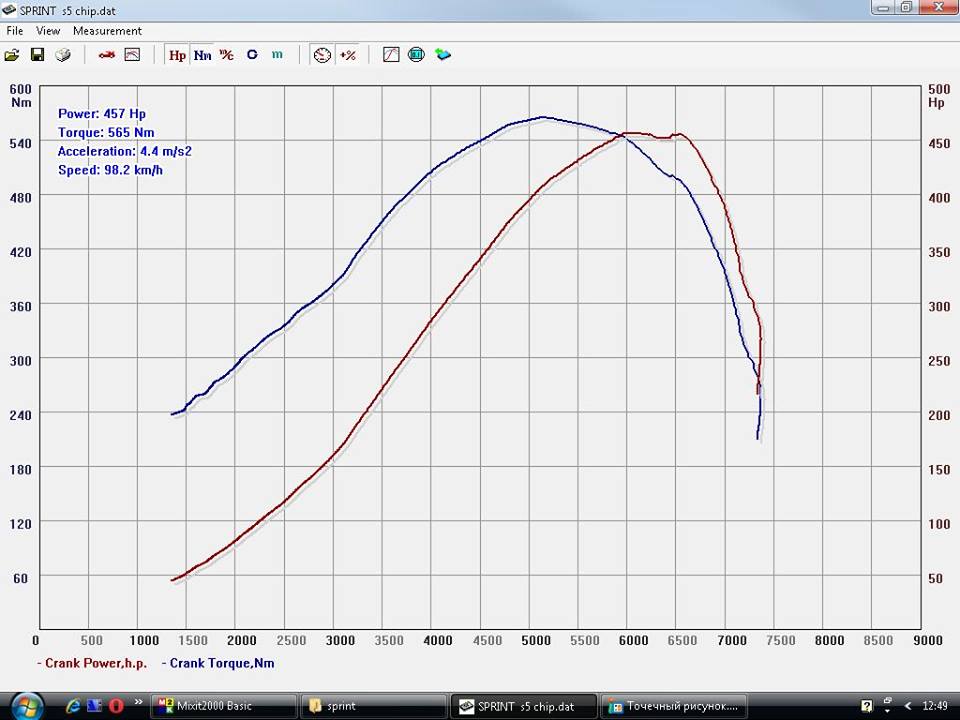The image size is (960, 720).
Task: Open the View menu
Action: (48, 31)
